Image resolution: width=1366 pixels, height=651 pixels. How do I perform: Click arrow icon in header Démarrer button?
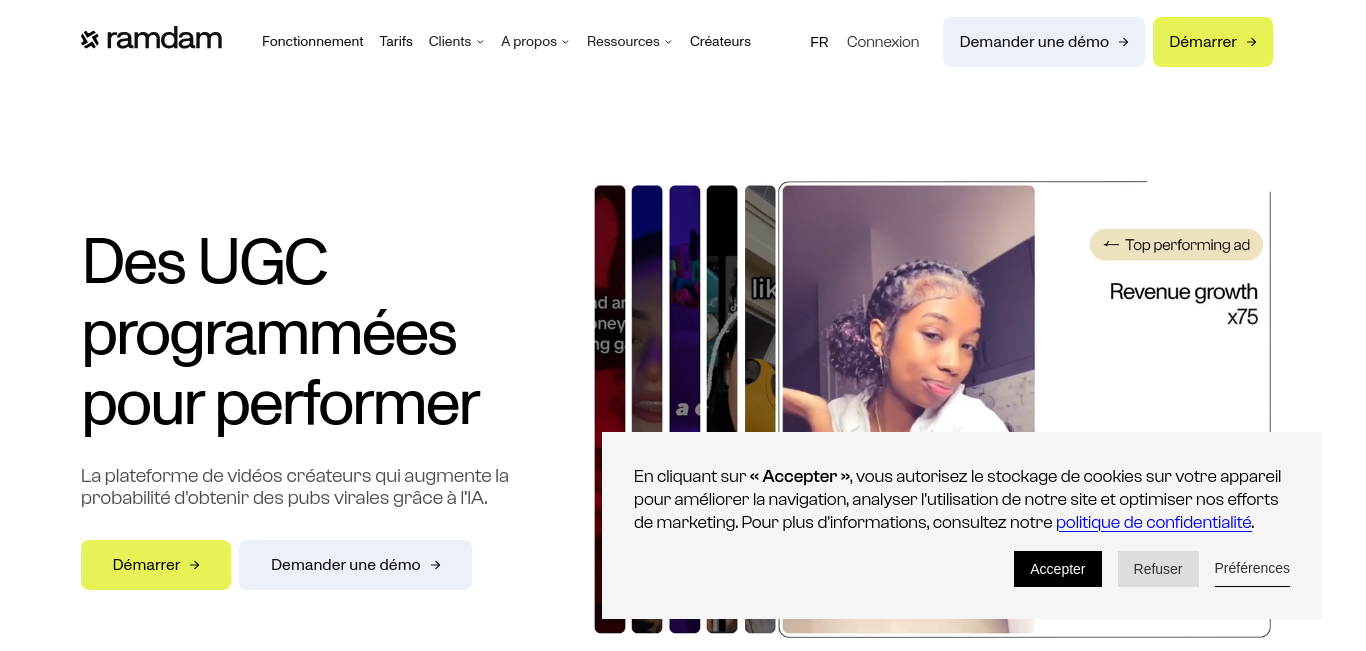(x=1251, y=42)
